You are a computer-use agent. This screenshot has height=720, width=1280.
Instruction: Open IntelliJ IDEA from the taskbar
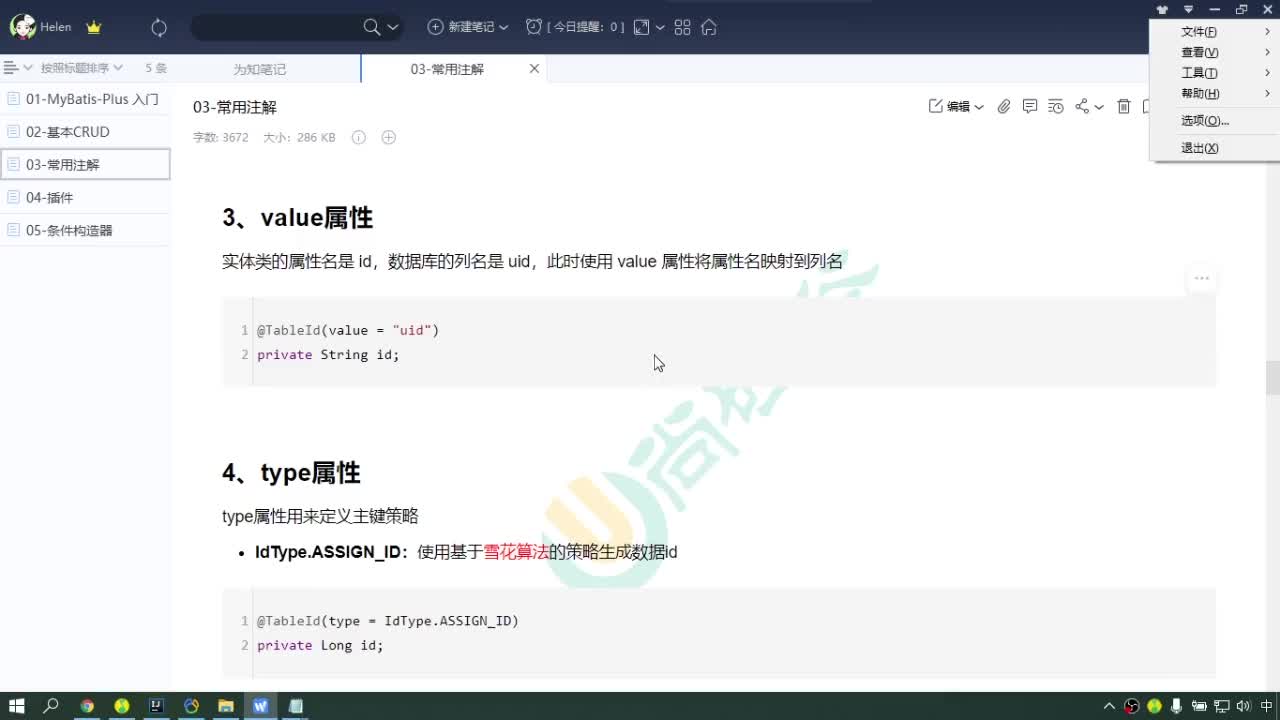point(156,706)
